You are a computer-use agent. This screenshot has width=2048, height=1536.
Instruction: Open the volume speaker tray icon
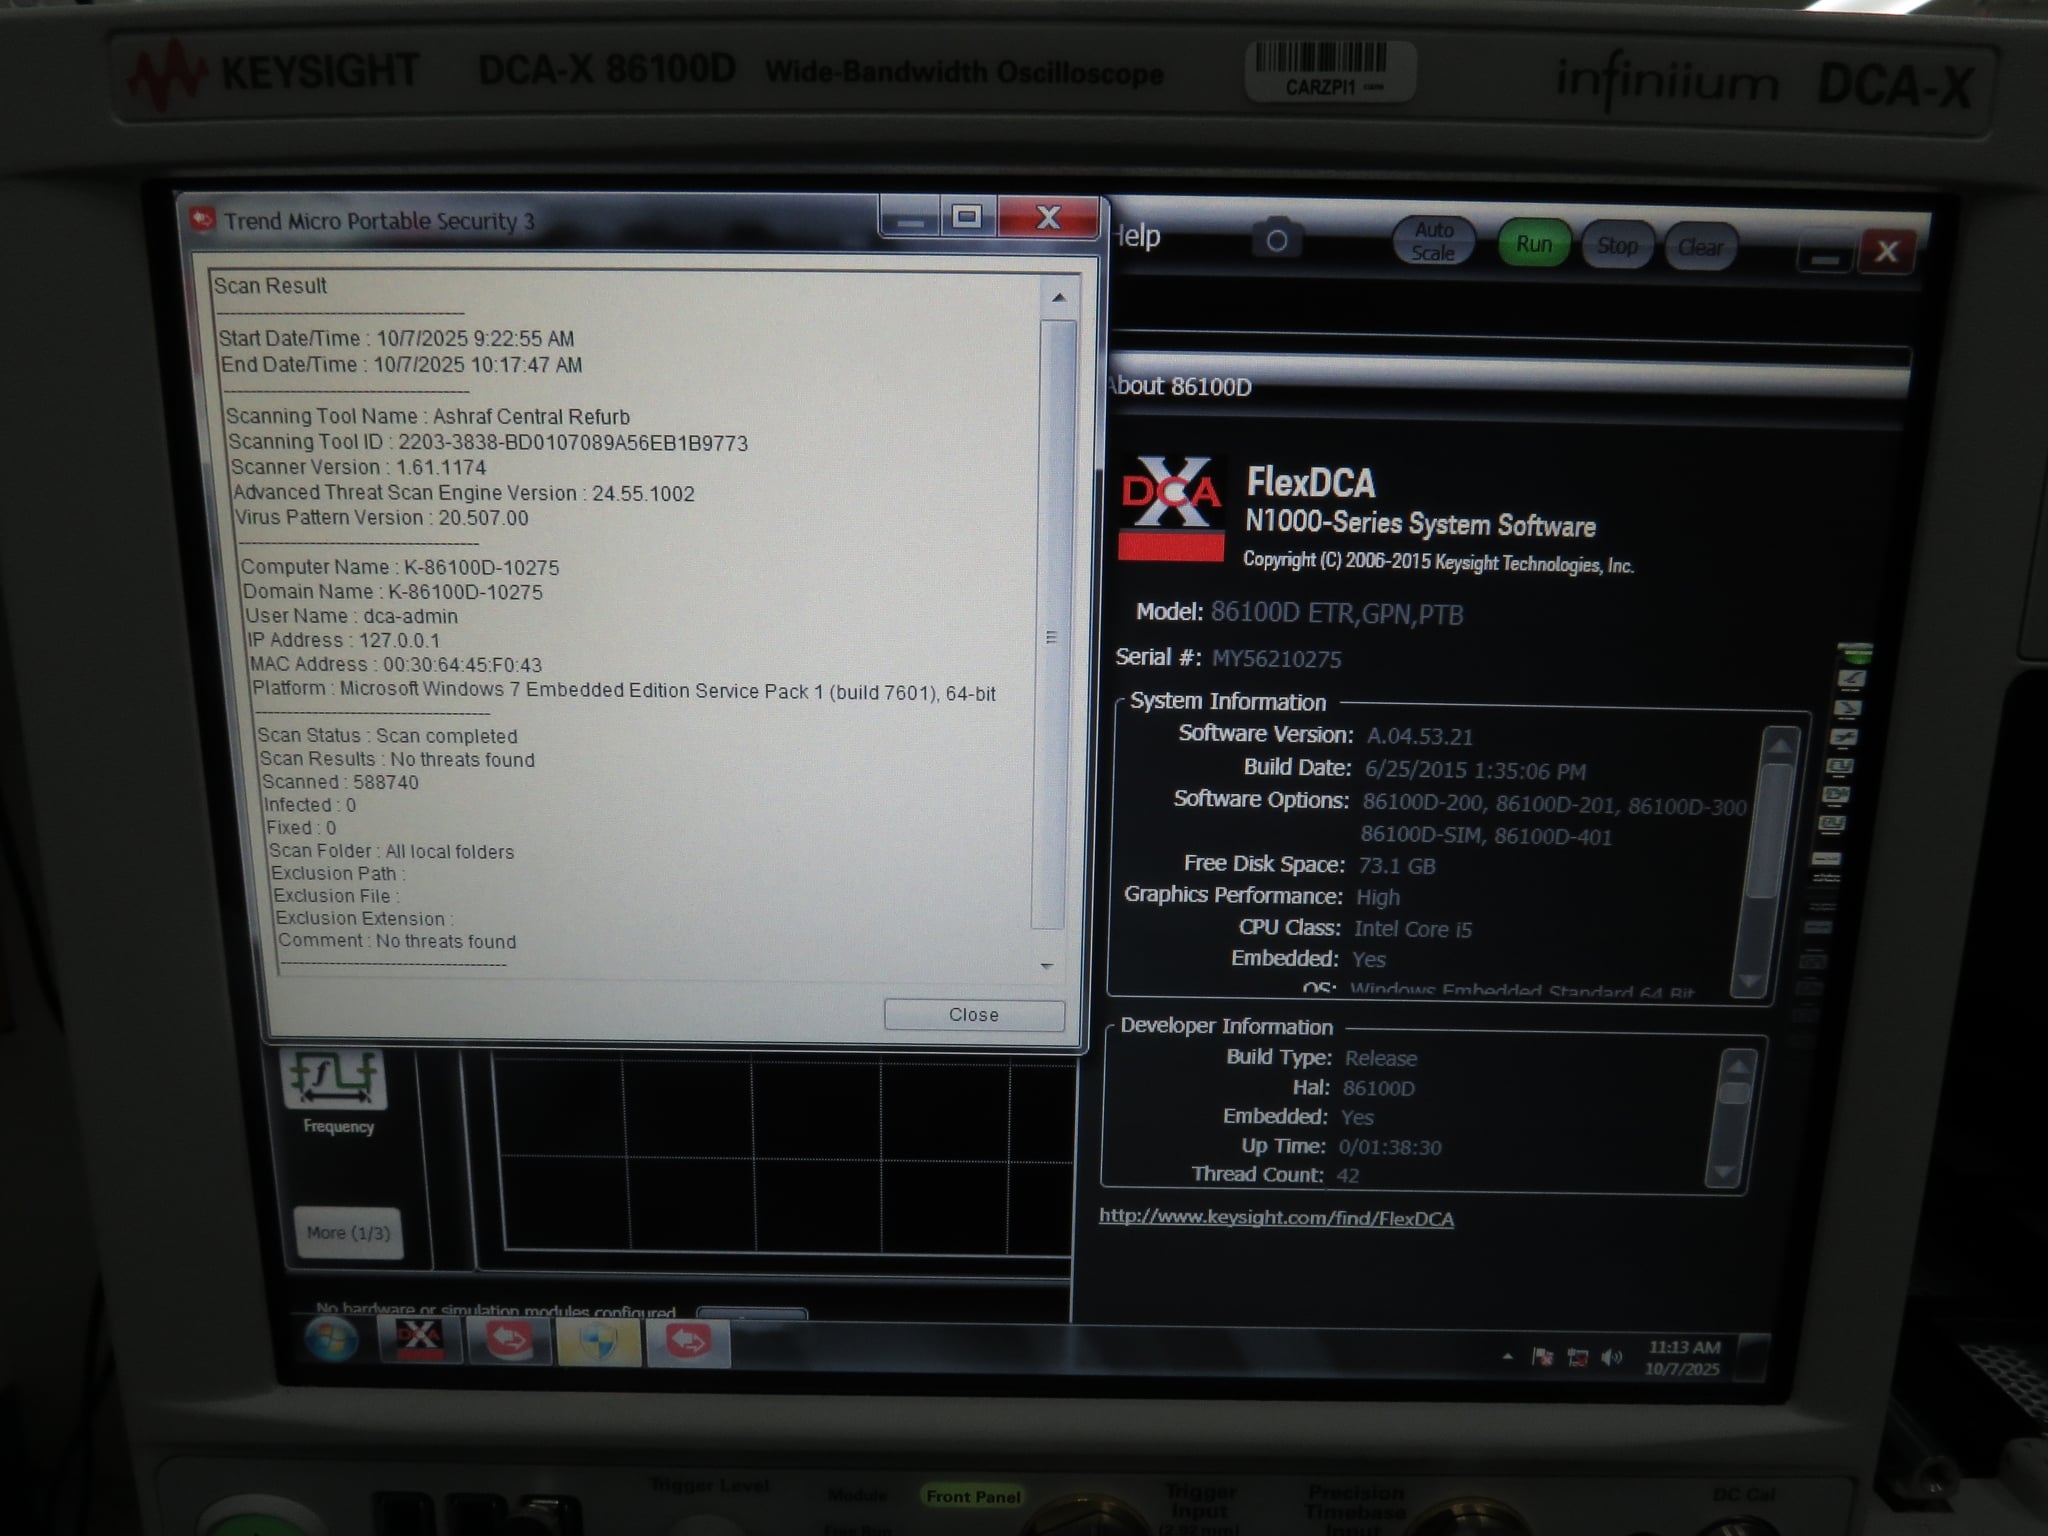[x=1611, y=1357]
